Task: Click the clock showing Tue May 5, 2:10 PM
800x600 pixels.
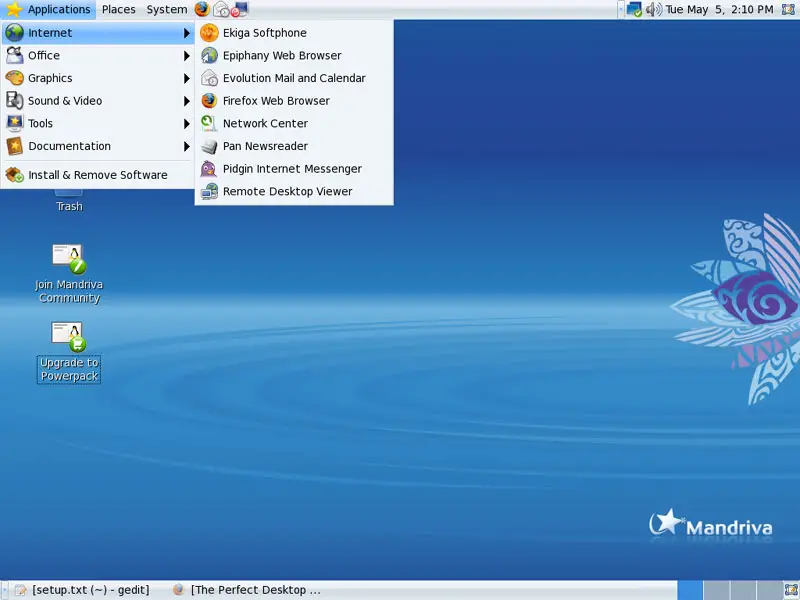Action: [719, 9]
